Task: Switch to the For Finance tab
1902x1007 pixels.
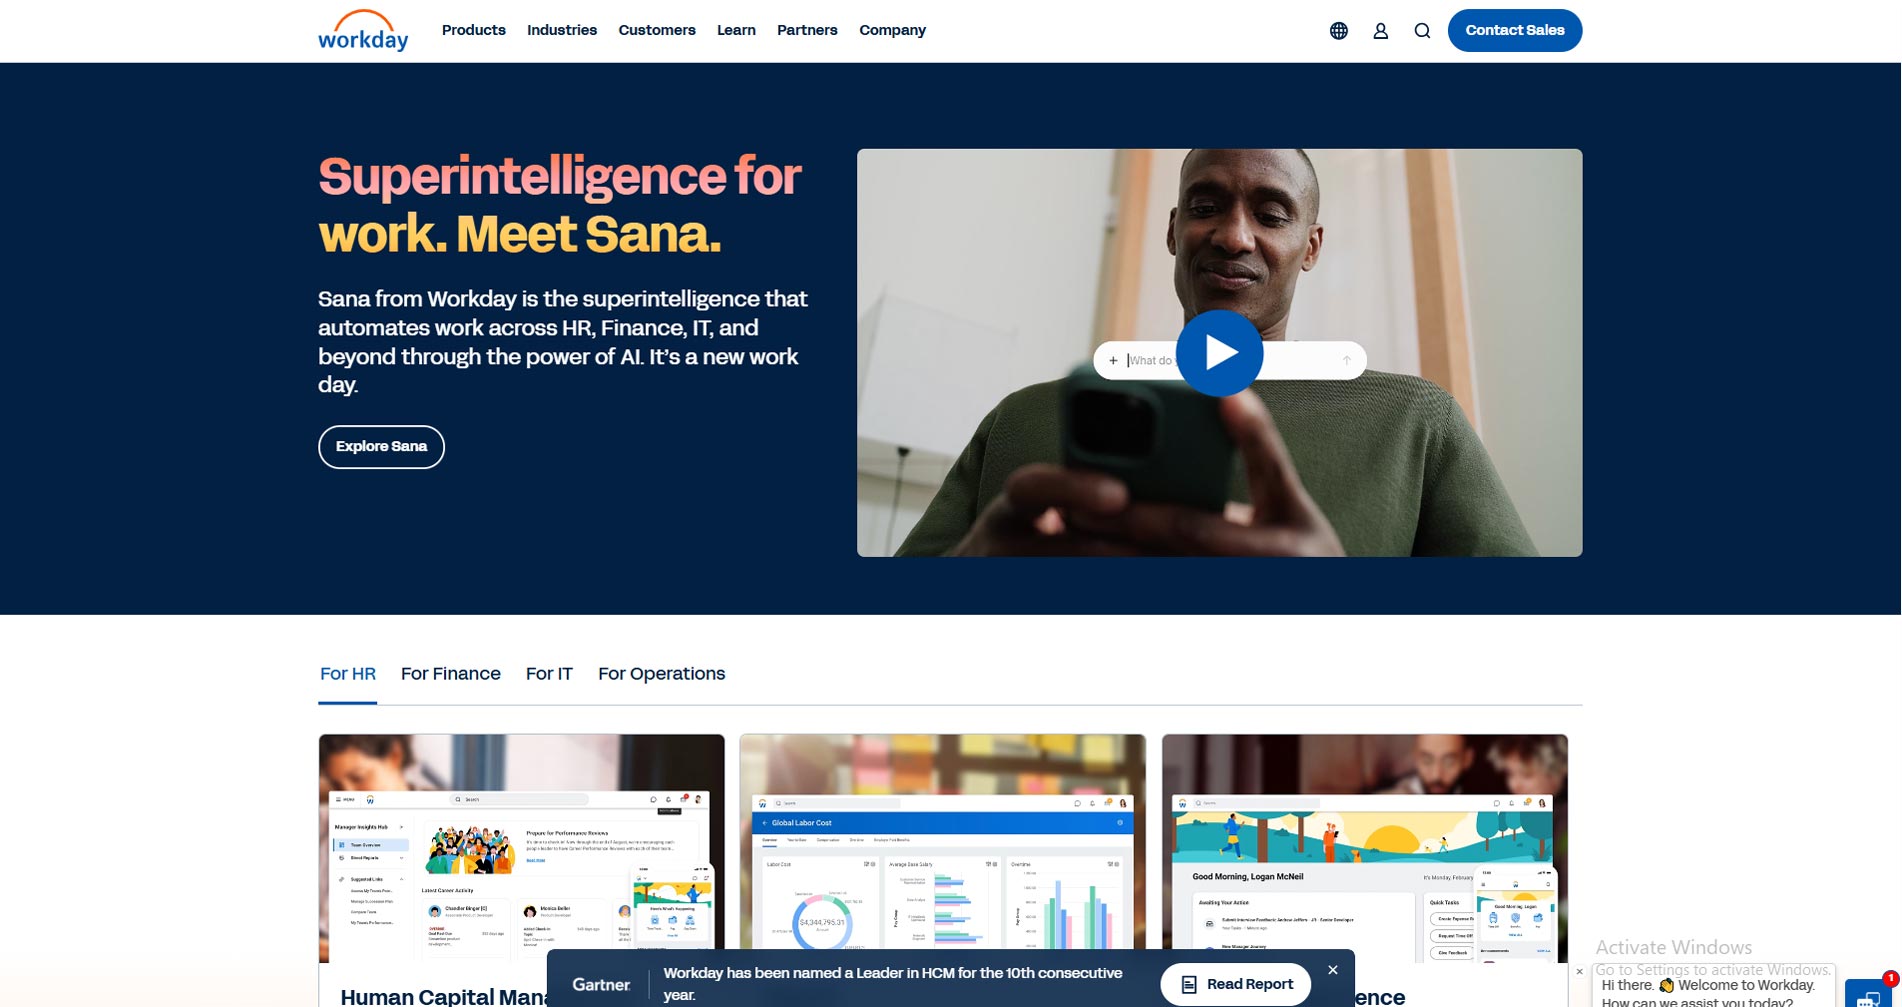Action: click(x=450, y=674)
